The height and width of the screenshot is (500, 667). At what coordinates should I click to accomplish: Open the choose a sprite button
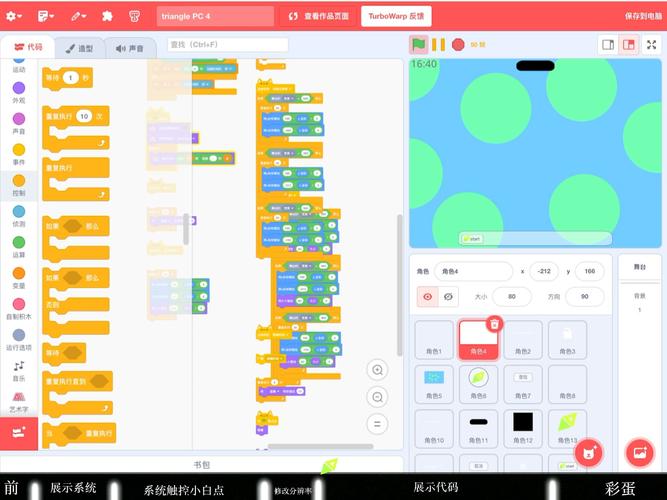pyautogui.click(x=588, y=453)
